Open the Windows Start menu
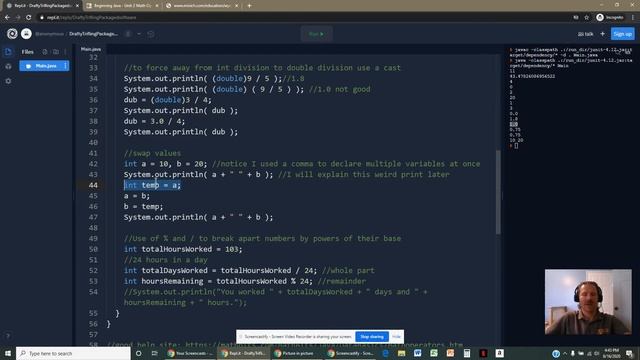Image resolution: width=640 pixels, height=360 pixels. click(8, 353)
